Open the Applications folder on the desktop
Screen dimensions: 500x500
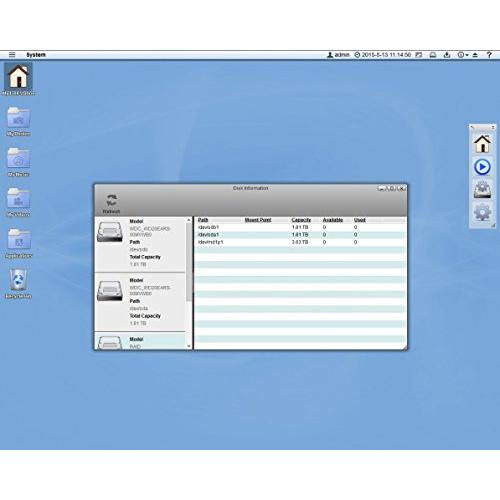point(19,243)
